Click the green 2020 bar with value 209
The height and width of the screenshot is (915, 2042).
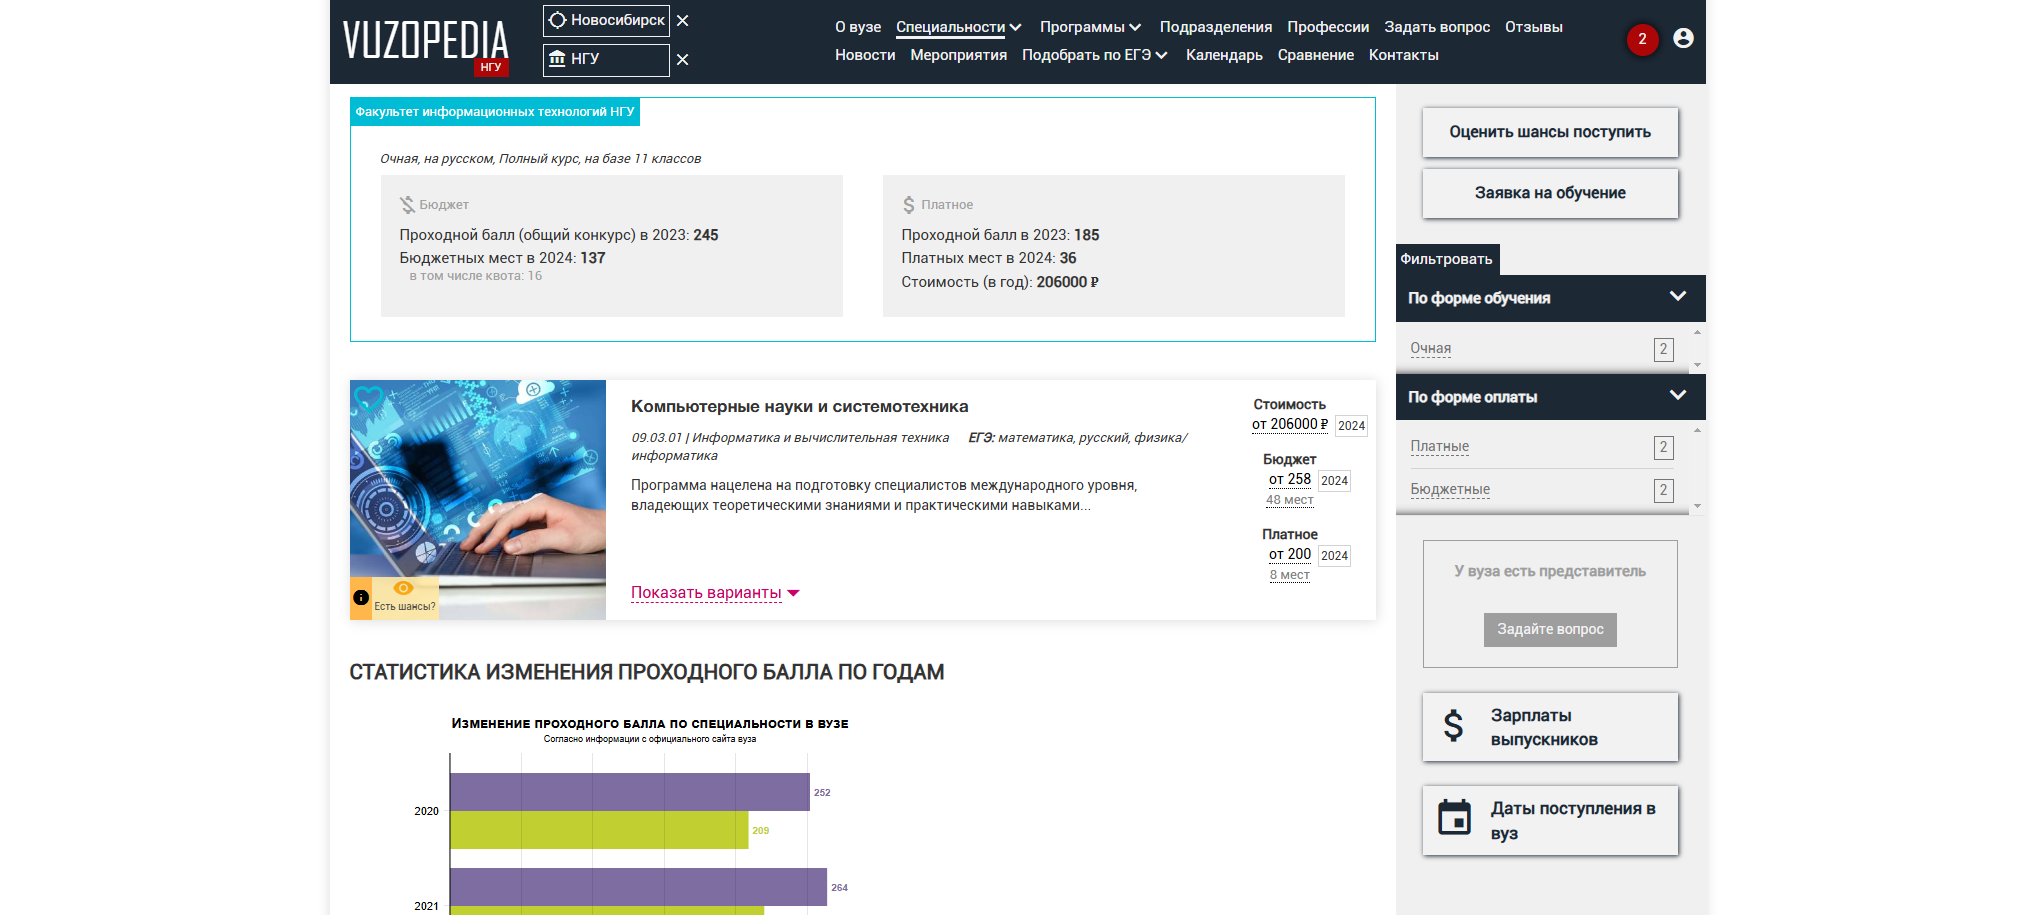coord(599,830)
